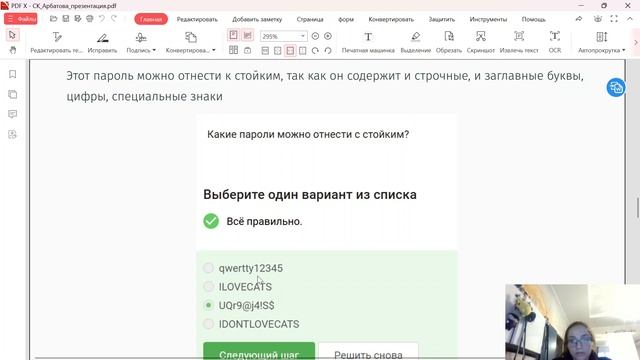Screen dimensions: 640x360
Task: Select the qwertty12345 radio option
Action: (x=209, y=268)
